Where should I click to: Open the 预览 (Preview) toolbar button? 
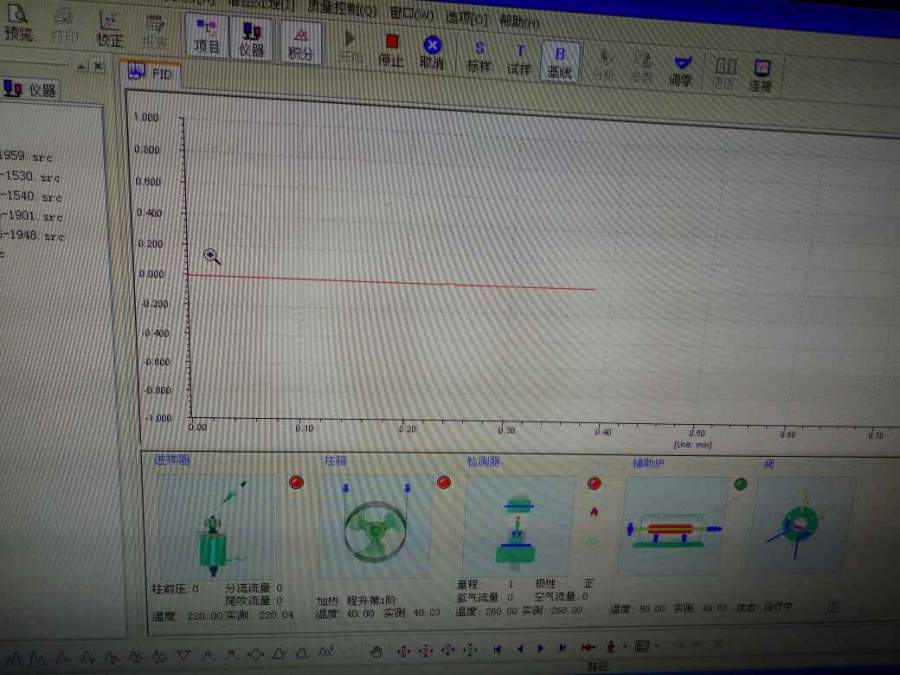18,23
